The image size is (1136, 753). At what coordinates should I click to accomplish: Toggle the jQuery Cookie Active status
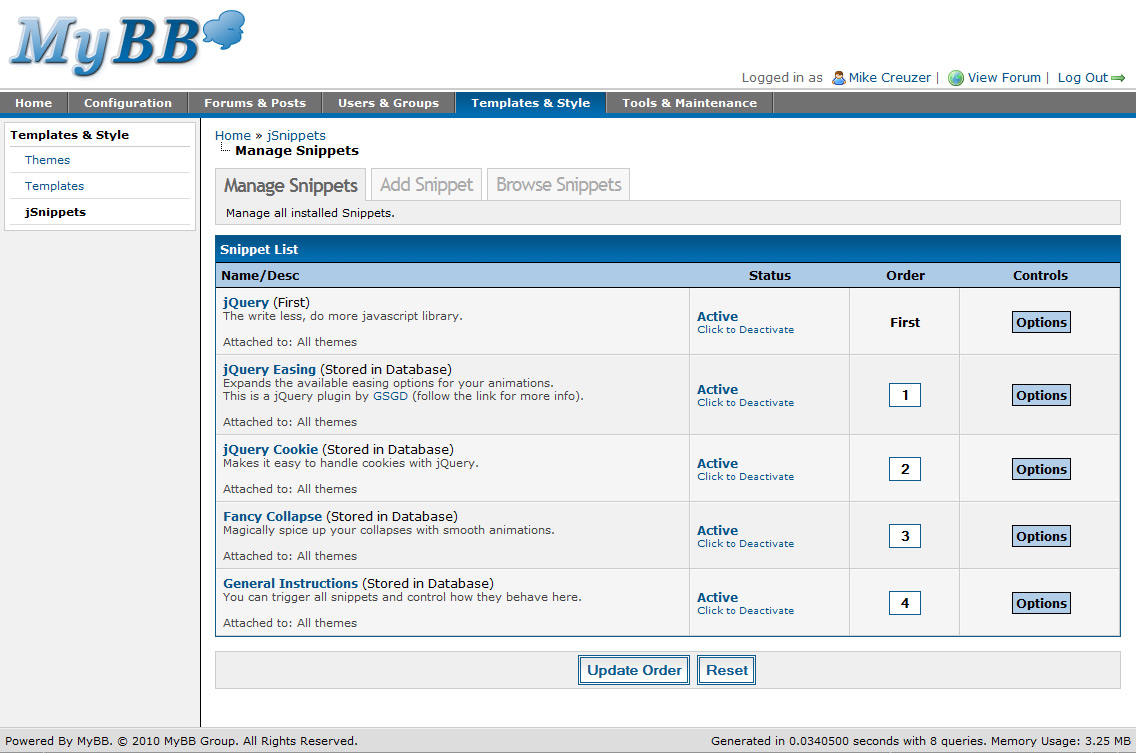[717, 464]
